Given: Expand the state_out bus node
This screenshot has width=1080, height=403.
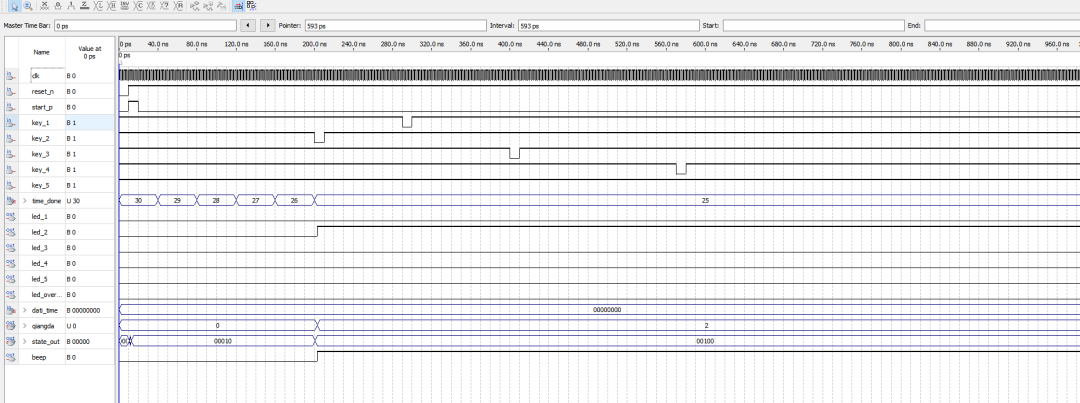Looking at the screenshot, I should pos(25,342).
